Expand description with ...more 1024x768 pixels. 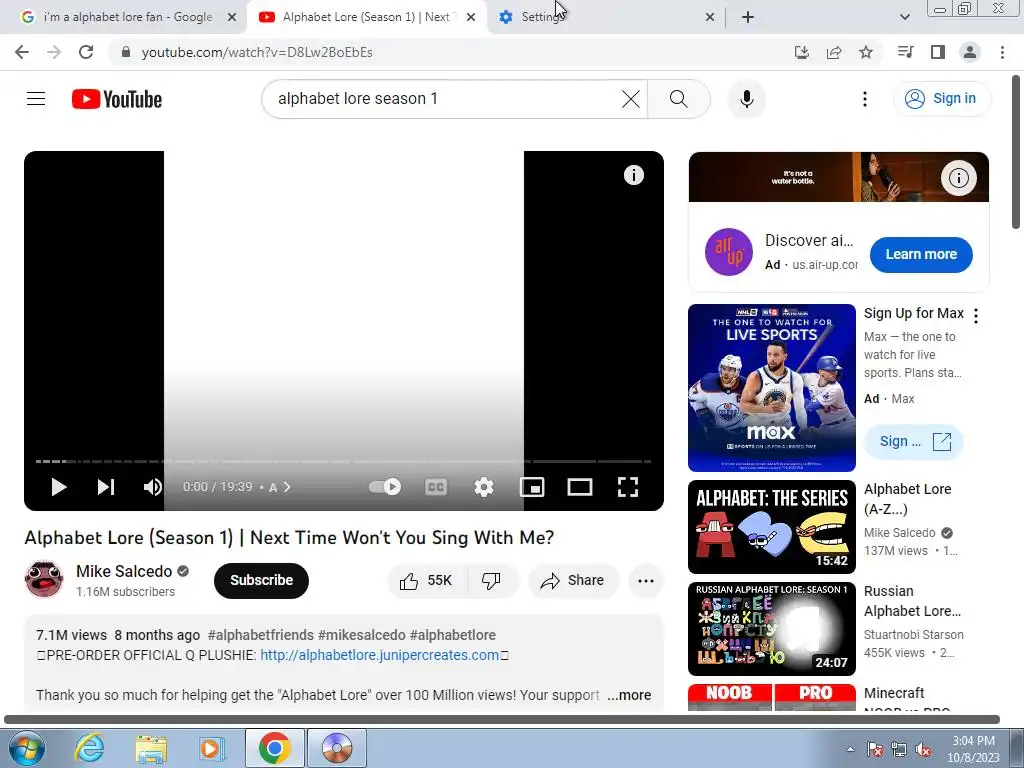pyautogui.click(x=629, y=695)
